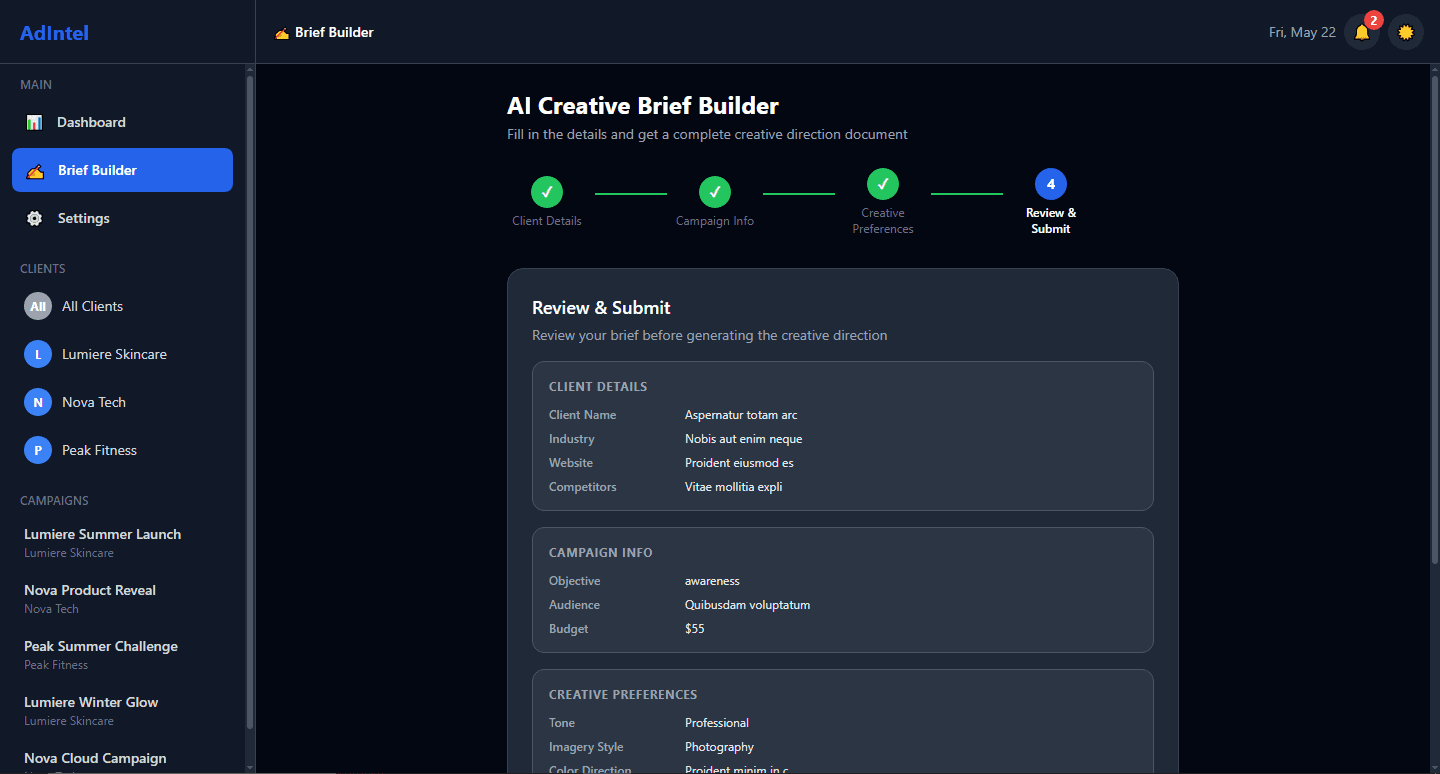
Task: Click the Nova Tech N avatar
Action: pos(38,402)
